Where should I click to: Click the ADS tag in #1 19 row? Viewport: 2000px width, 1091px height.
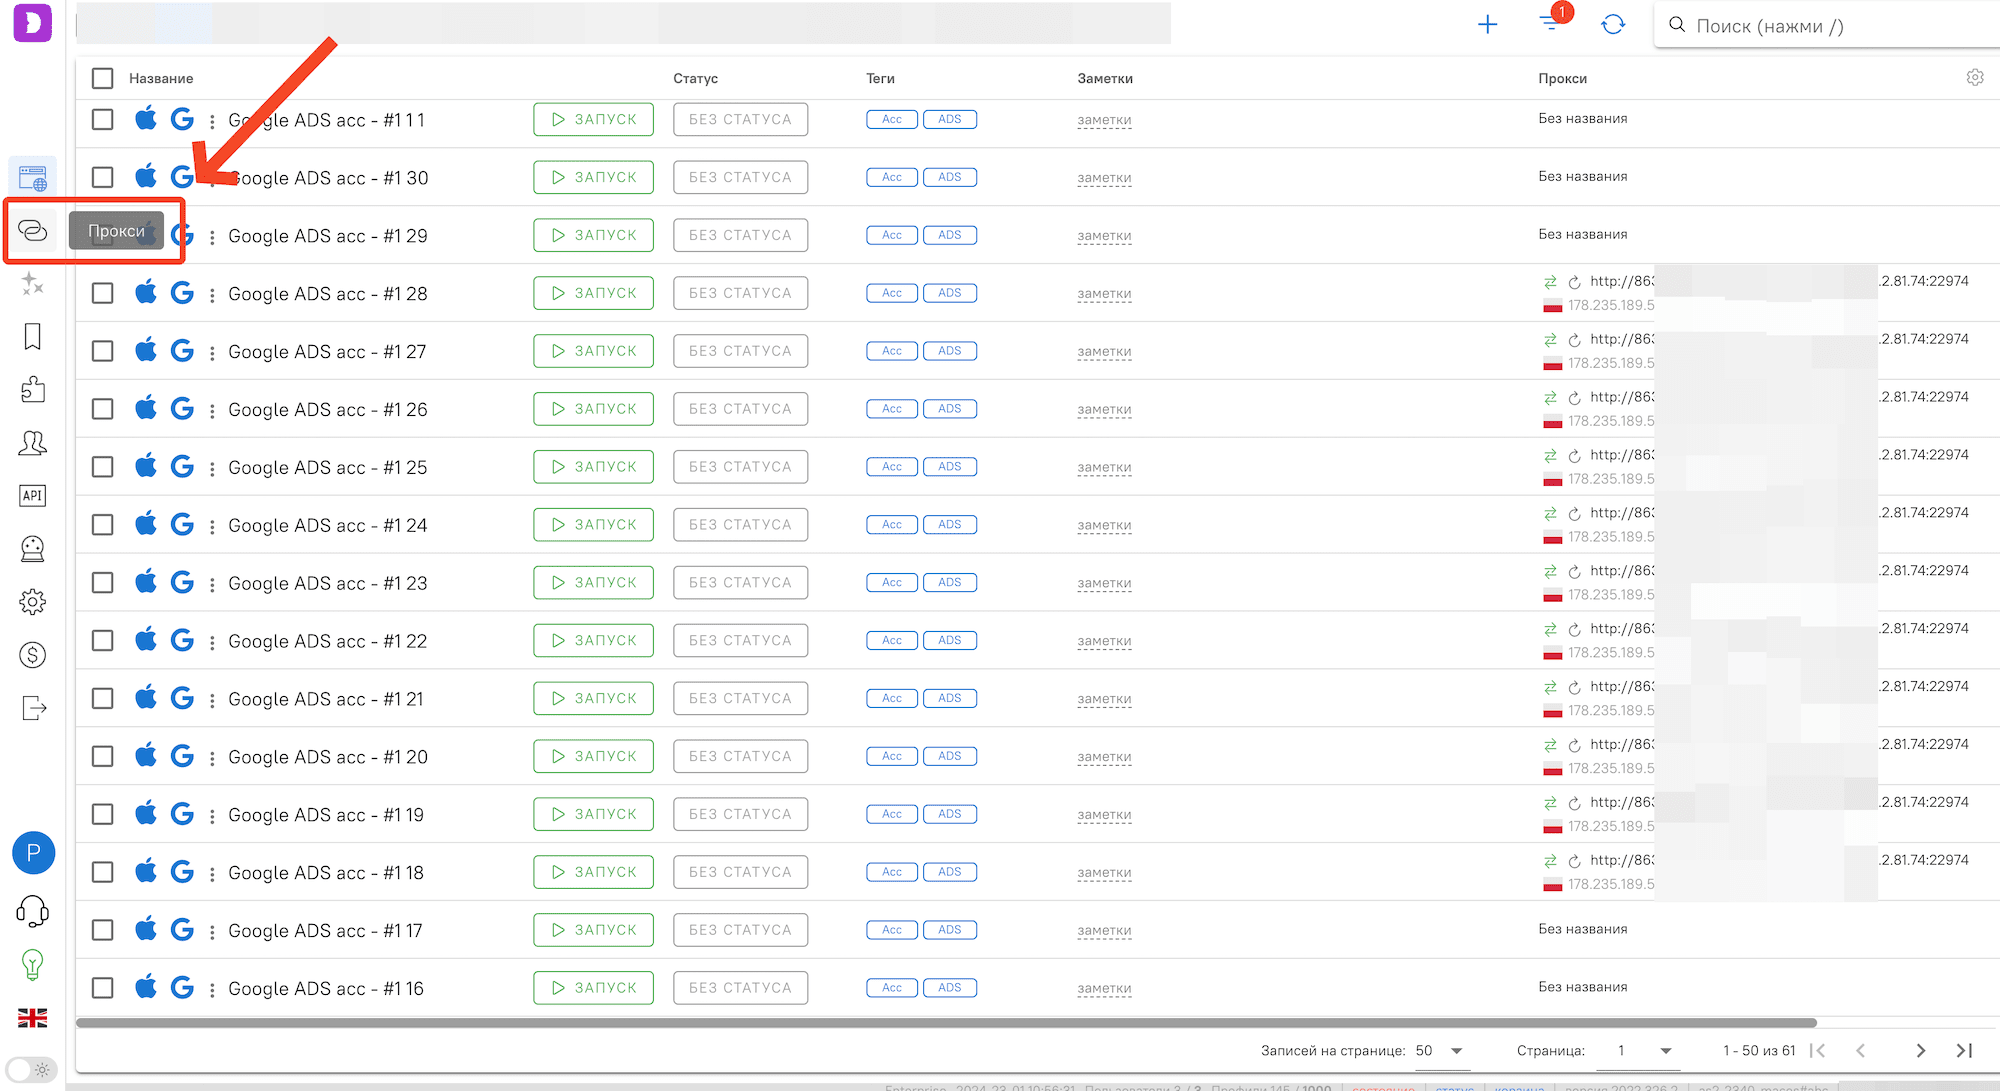coord(950,814)
